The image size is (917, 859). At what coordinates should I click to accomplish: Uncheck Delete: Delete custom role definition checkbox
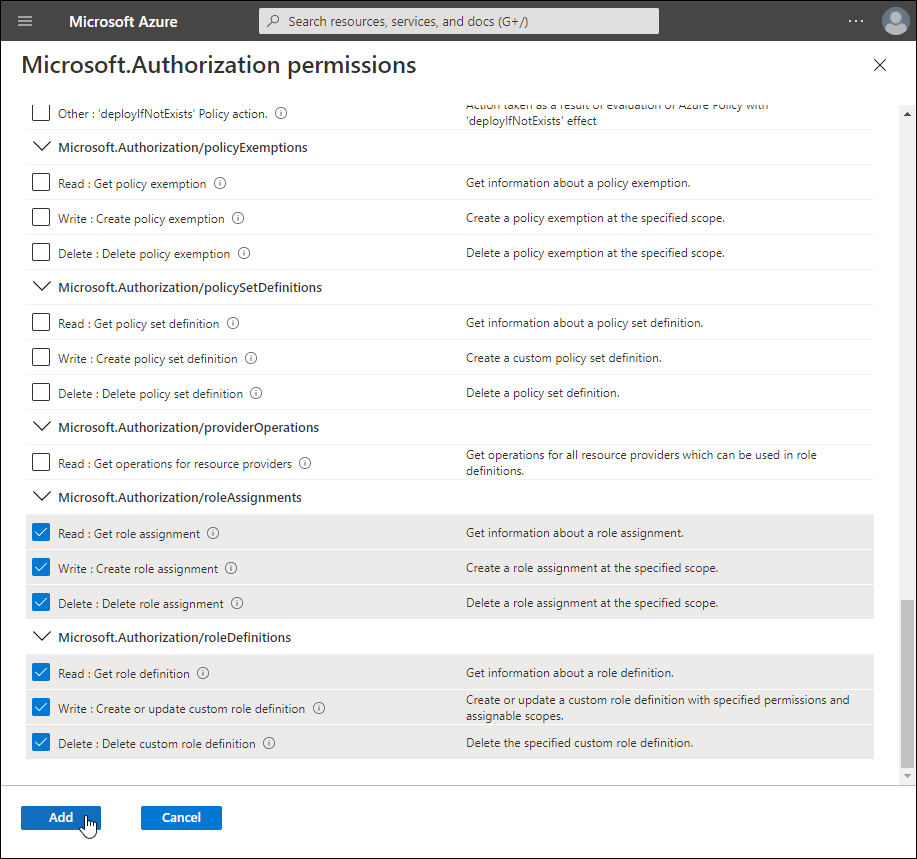click(41, 742)
